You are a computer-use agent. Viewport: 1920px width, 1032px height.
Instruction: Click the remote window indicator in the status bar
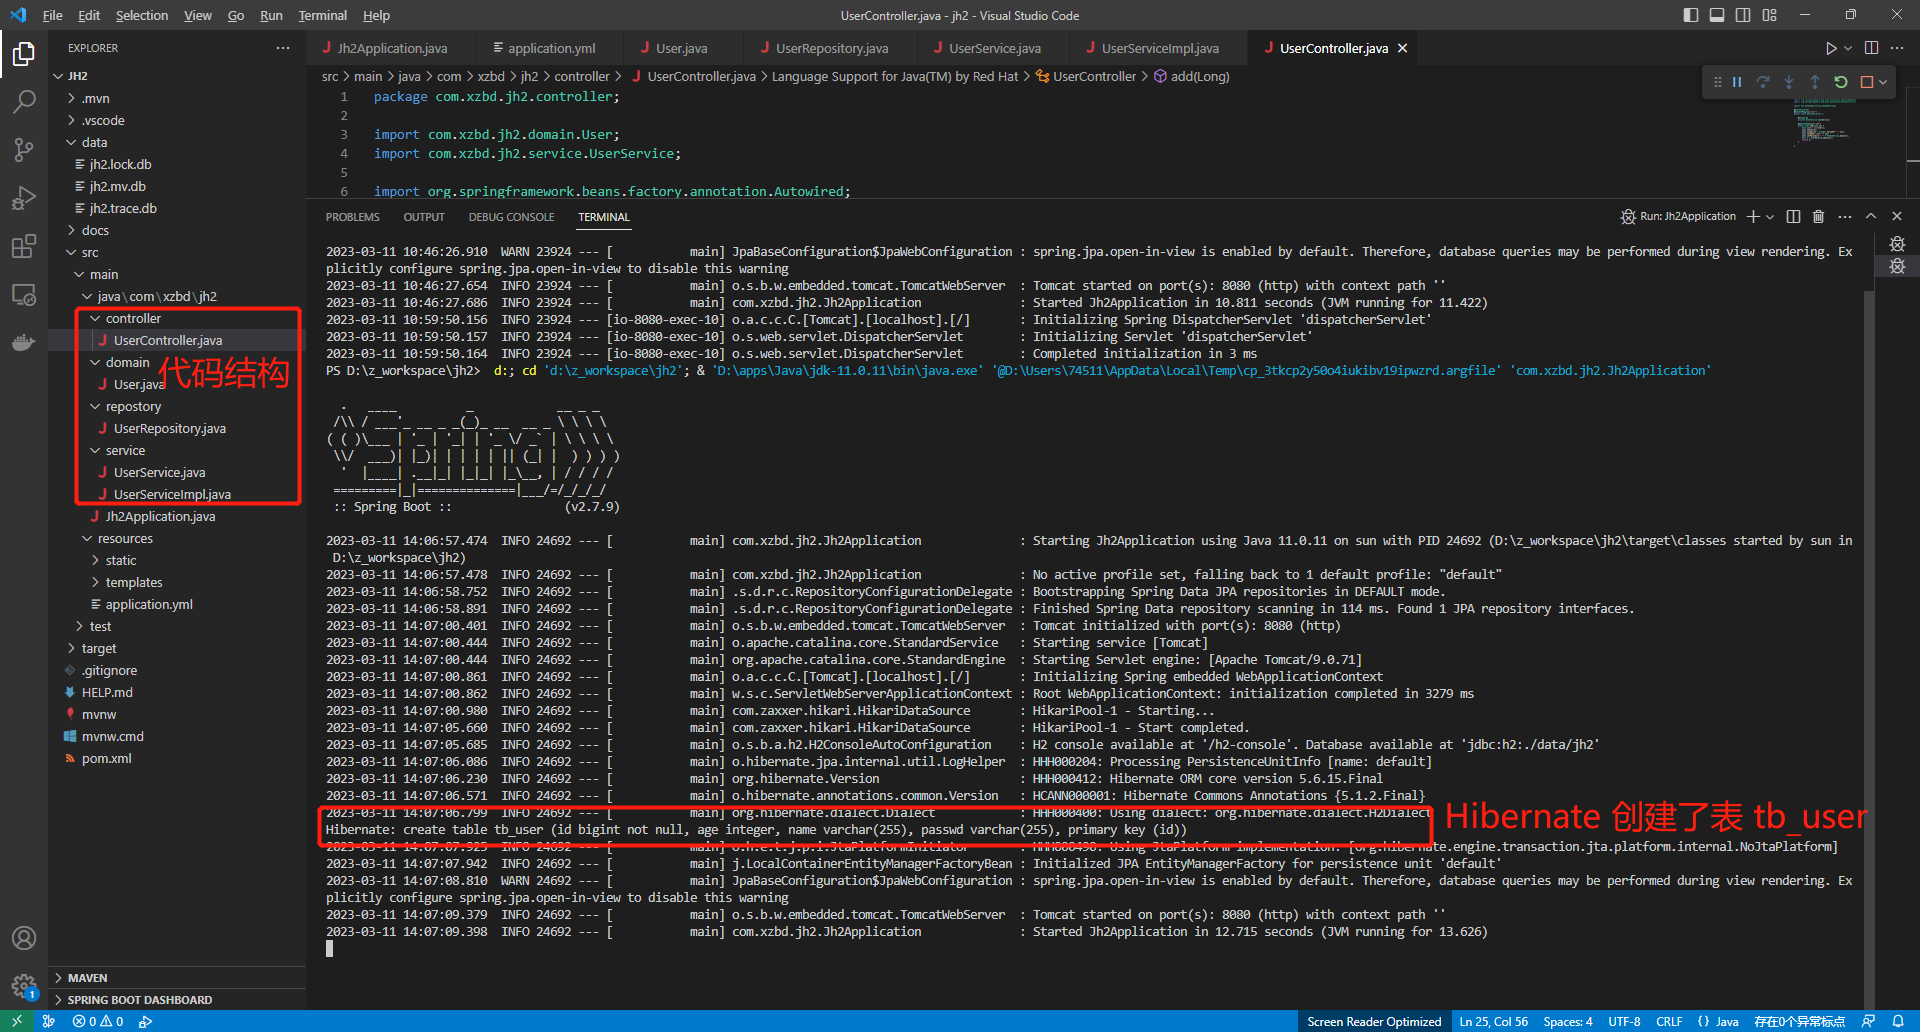pos(17,1021)
